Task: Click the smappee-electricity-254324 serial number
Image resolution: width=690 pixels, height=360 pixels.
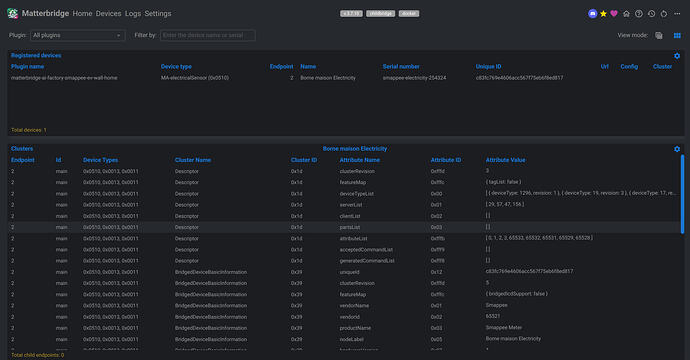Action: coord(414,78)
